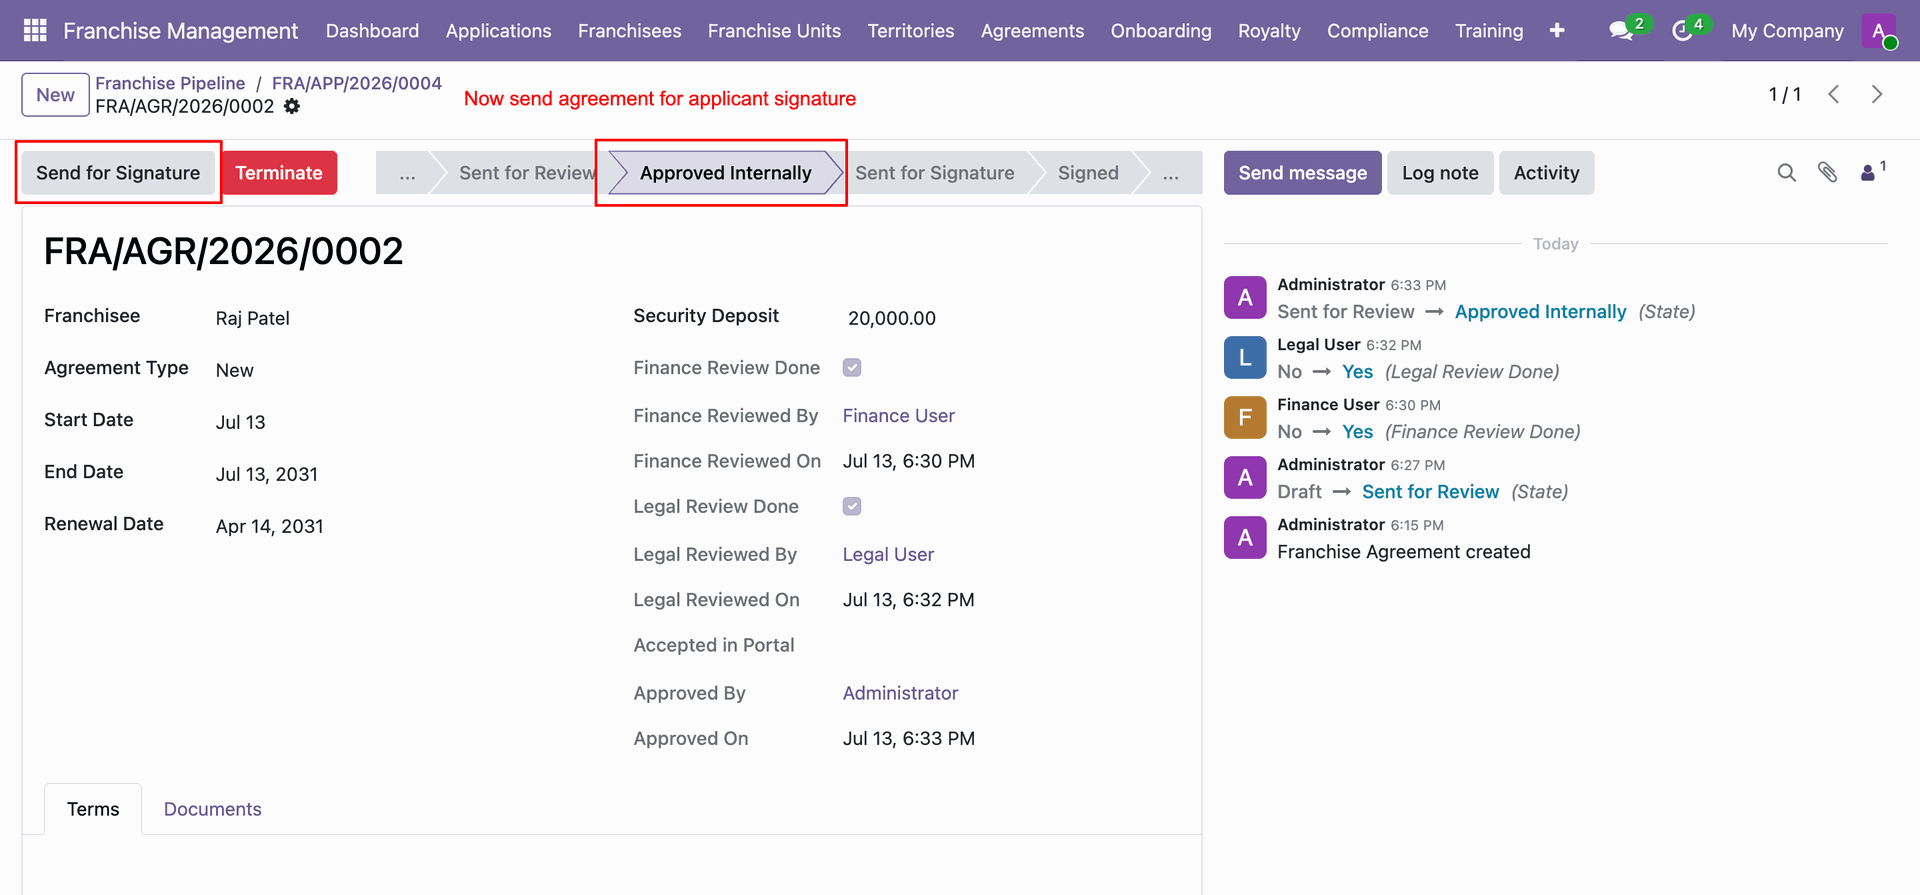The image size is (1920, 895).
Task: Open breadcrumb FRA/APP/2026/0004
Action: pyautogui.click(x=357, y=83)
